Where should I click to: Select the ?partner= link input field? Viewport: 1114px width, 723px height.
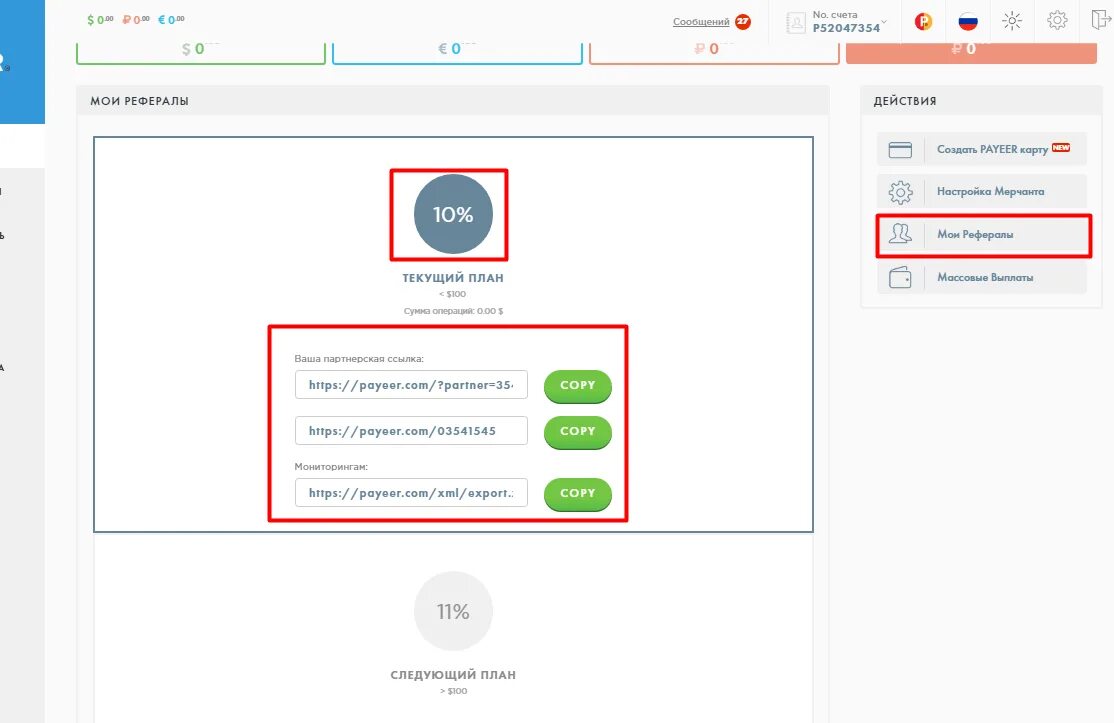tap(411, 385)
